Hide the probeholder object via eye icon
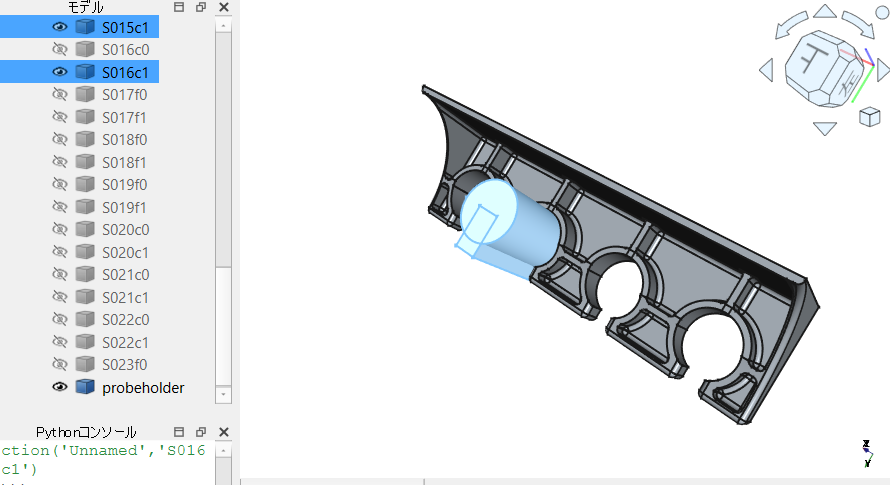890x485 pixels. point(60,387)
